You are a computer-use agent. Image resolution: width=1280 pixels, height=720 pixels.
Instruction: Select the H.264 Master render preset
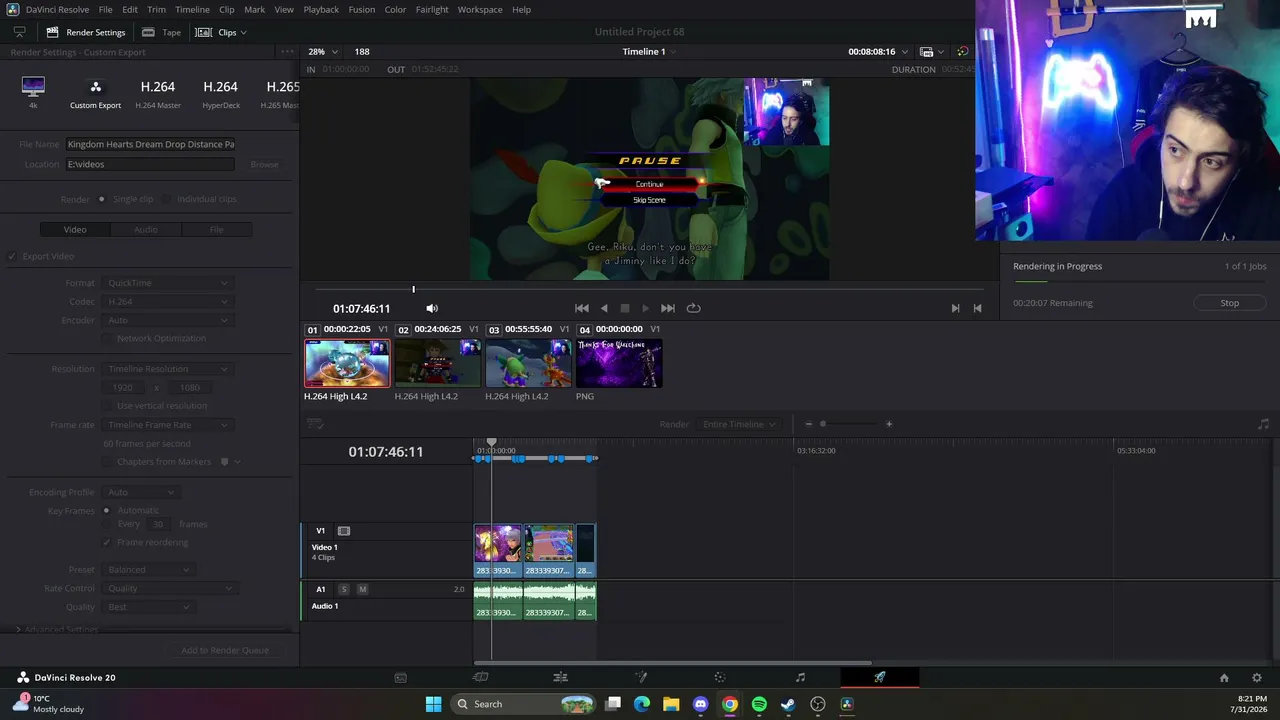pyautogui.click(x=158, y=93)
